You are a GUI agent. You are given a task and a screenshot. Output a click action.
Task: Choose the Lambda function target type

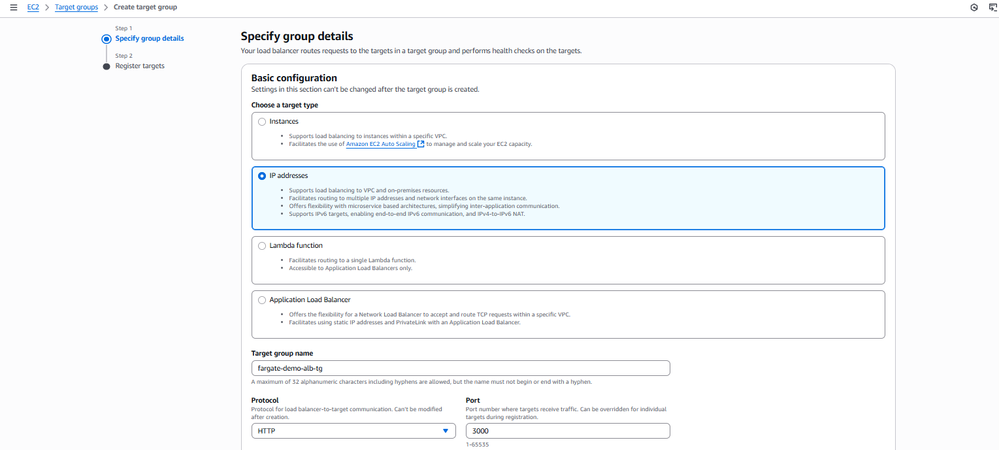coord(262,245)
